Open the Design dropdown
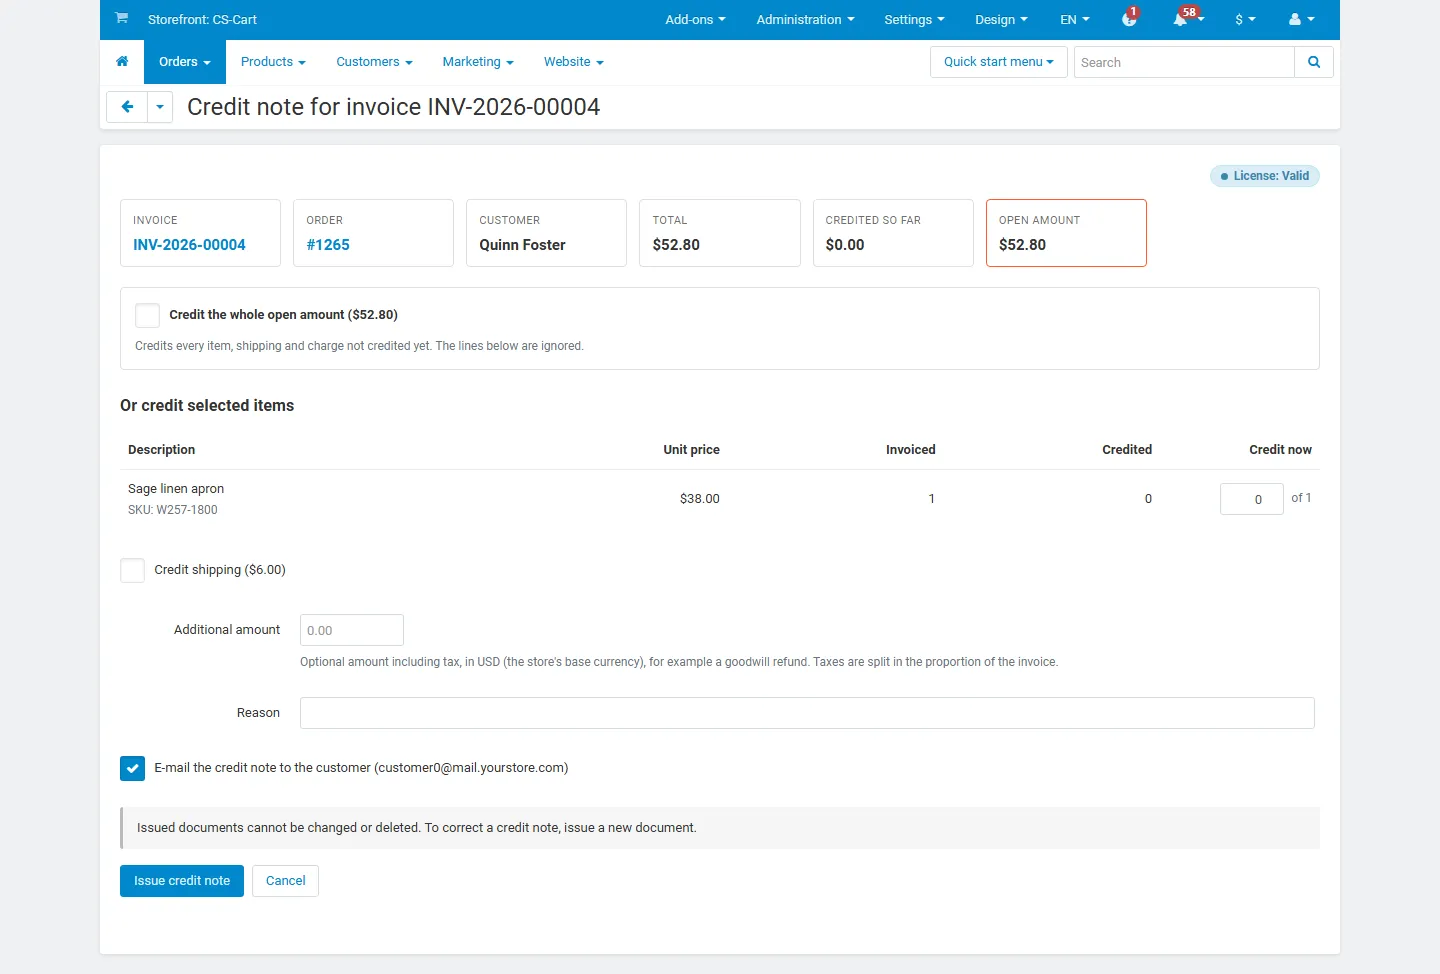Image resolution: width=1440 pixels, height=974 pixels. coord(1001,20)
